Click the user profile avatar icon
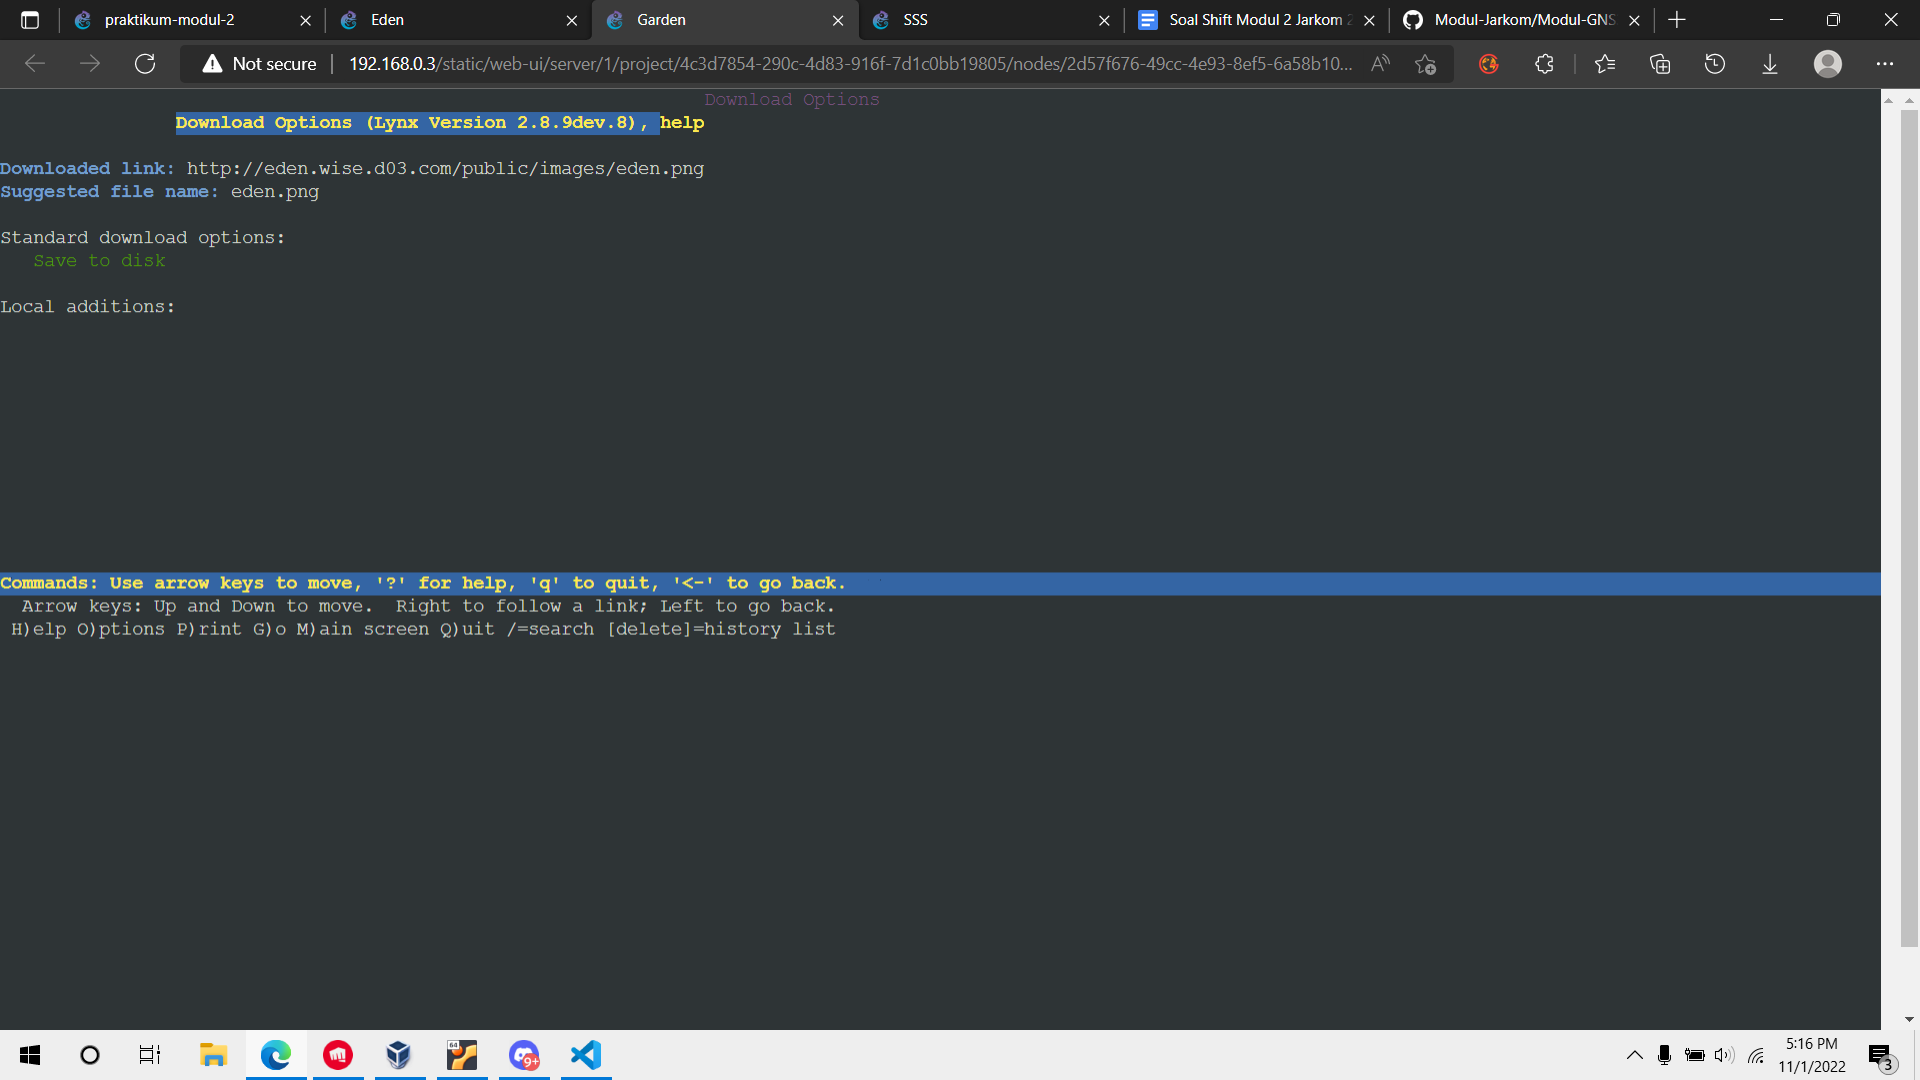The height and width of the screenshot is (1080, 1920). 1827,64
